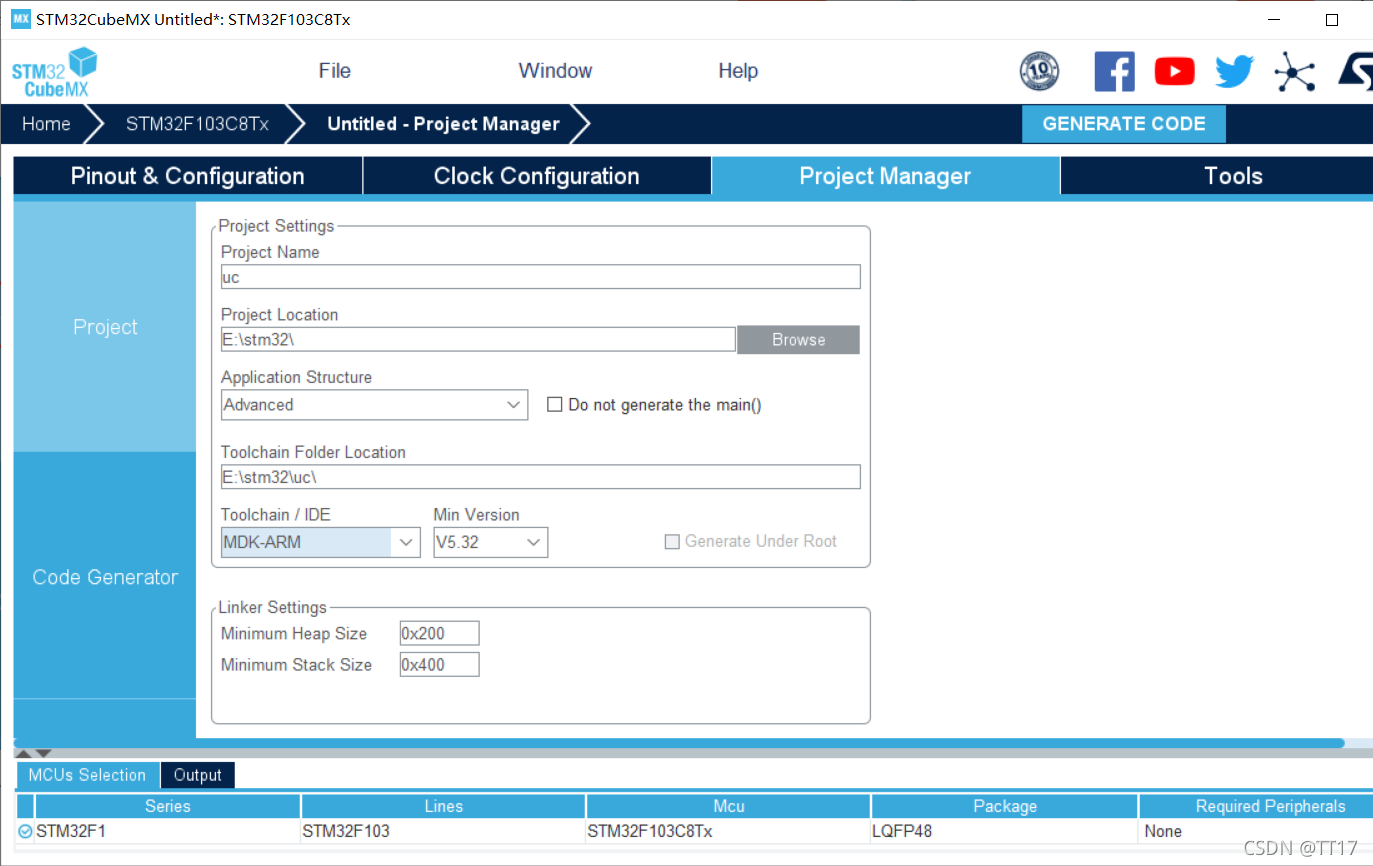
Task: Click the ST logo icon
Action: point(1355,72)
